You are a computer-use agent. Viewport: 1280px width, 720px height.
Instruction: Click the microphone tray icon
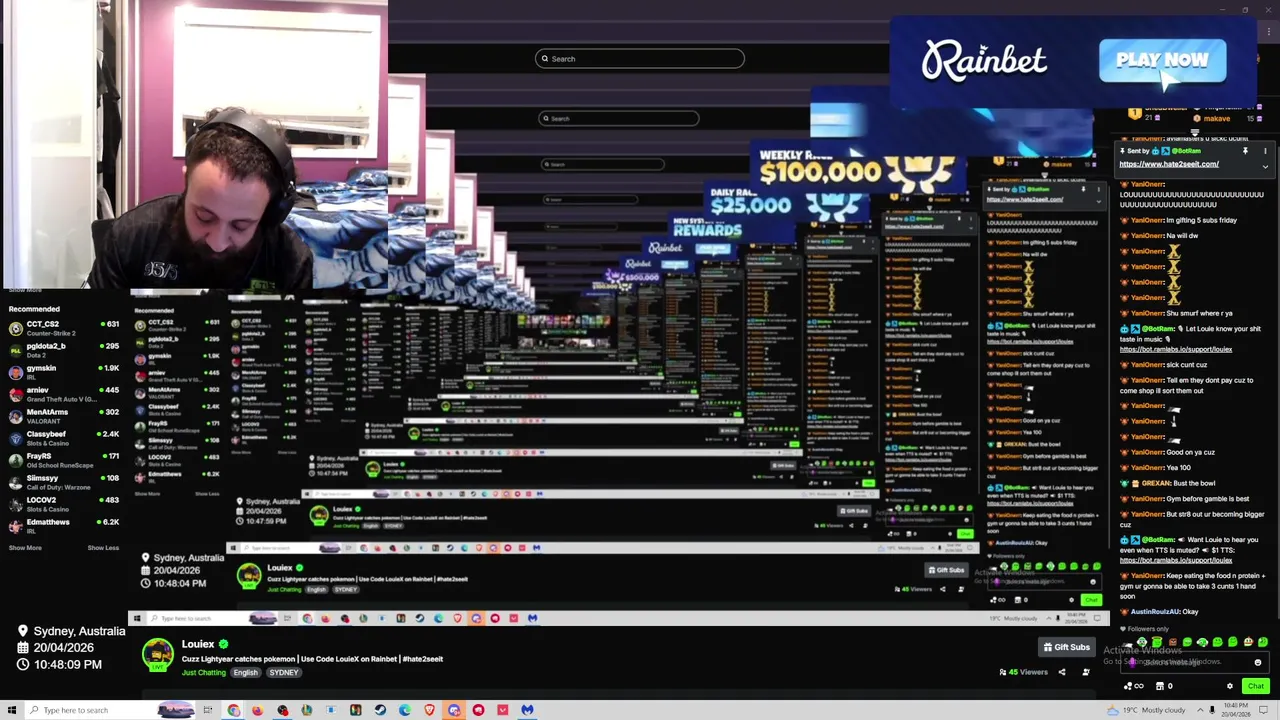click(x=1212, y=710)
